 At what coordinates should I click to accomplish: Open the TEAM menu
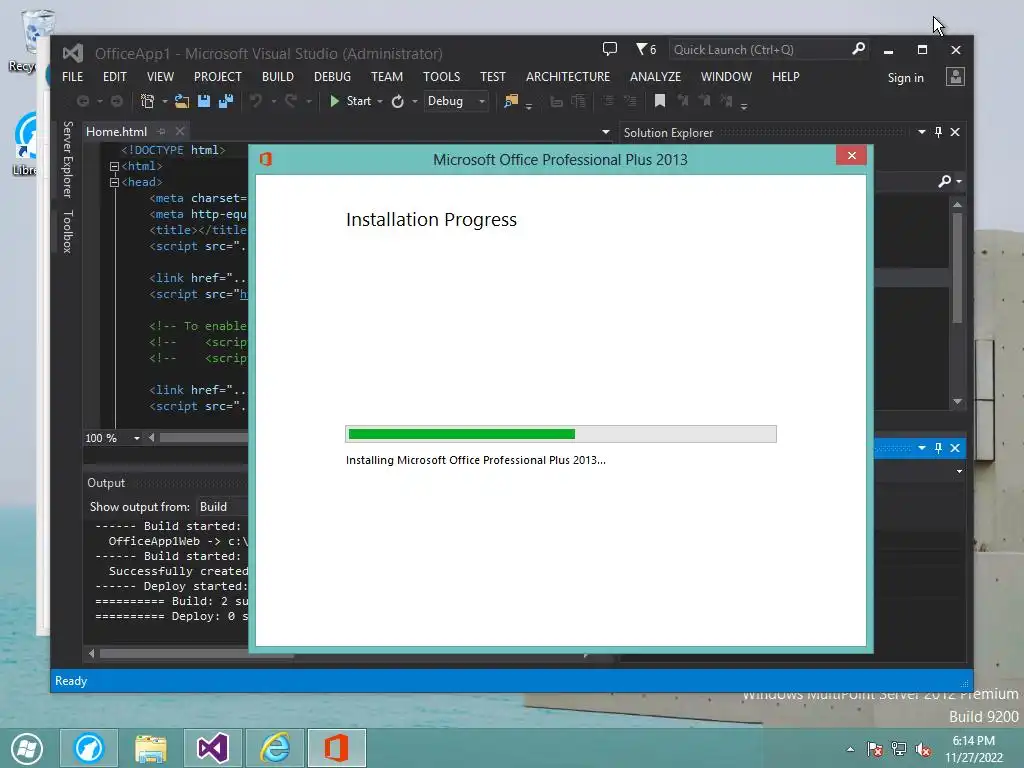point(387,76)
